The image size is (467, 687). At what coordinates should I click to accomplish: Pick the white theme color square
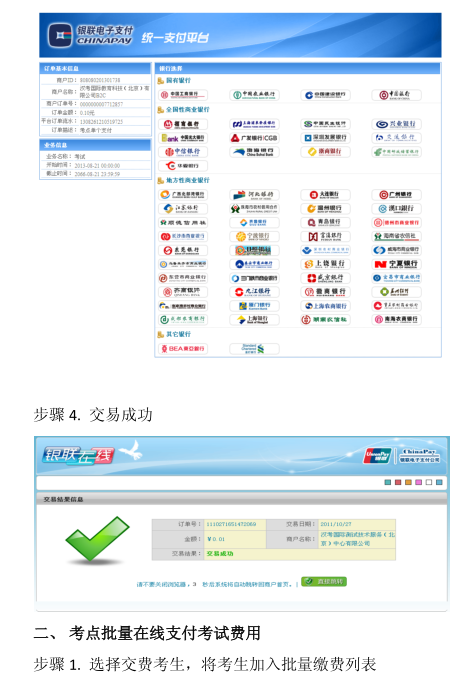click(x=428, y=482)
